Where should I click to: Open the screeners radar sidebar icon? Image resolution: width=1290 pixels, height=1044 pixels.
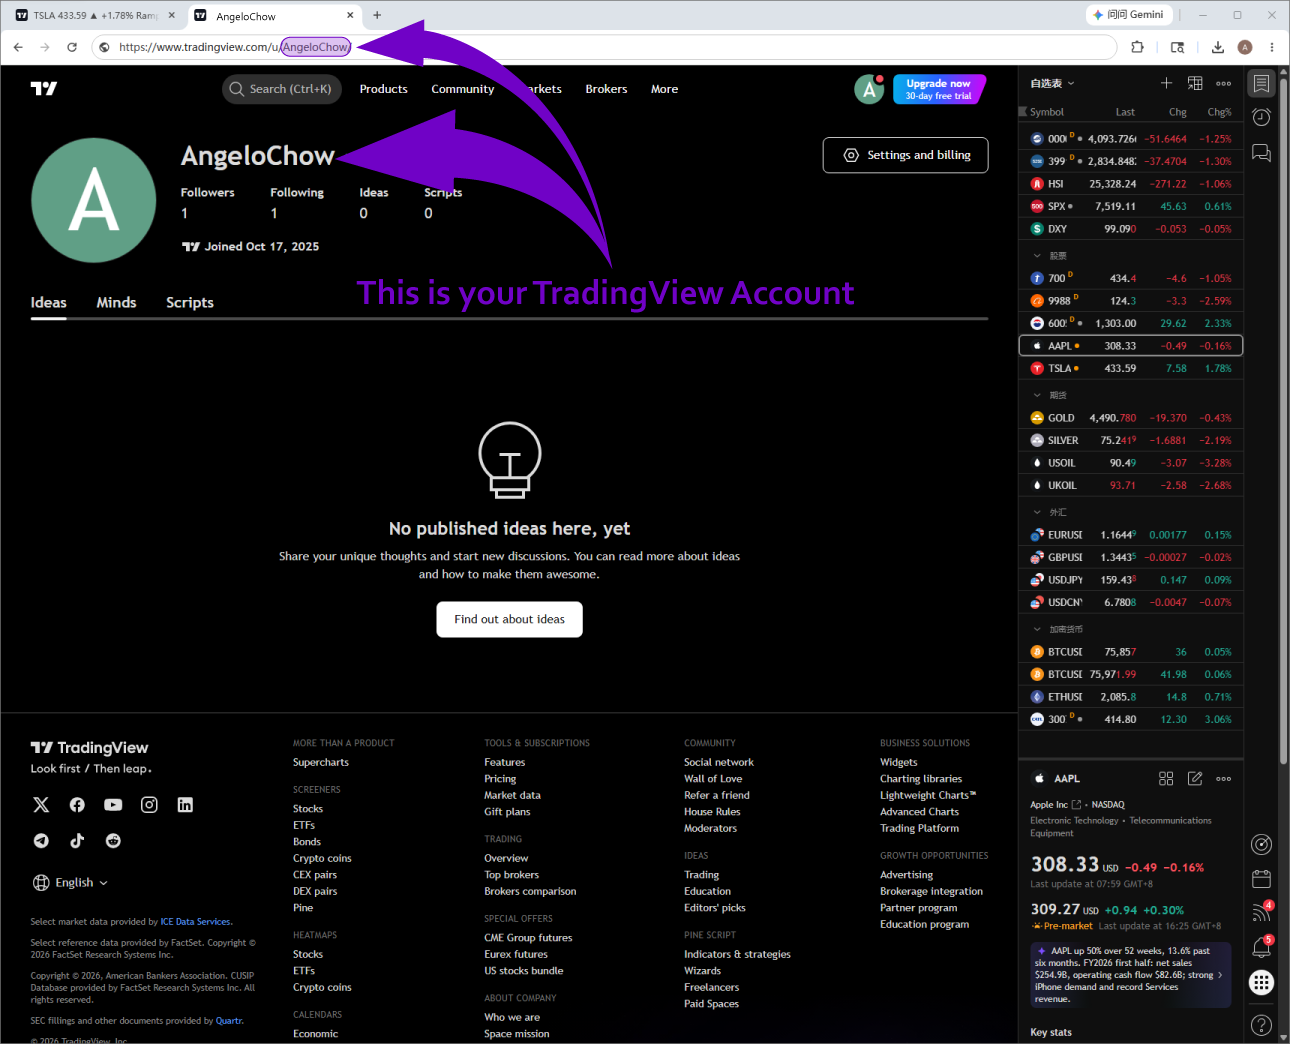(1262, 844)
